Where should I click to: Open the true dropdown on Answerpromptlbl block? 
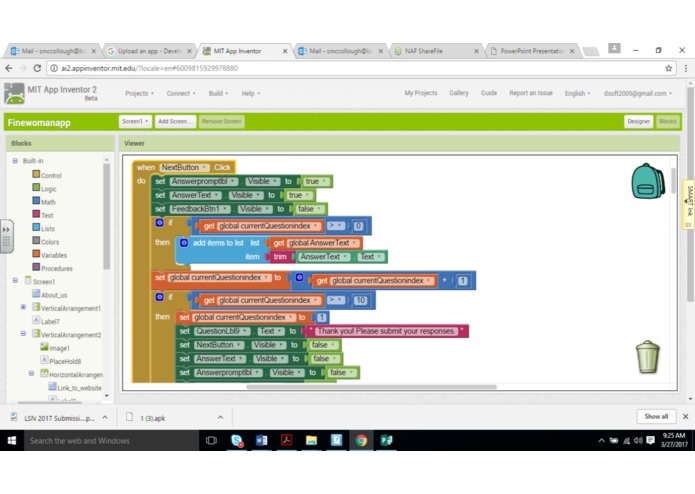(317, 181)
